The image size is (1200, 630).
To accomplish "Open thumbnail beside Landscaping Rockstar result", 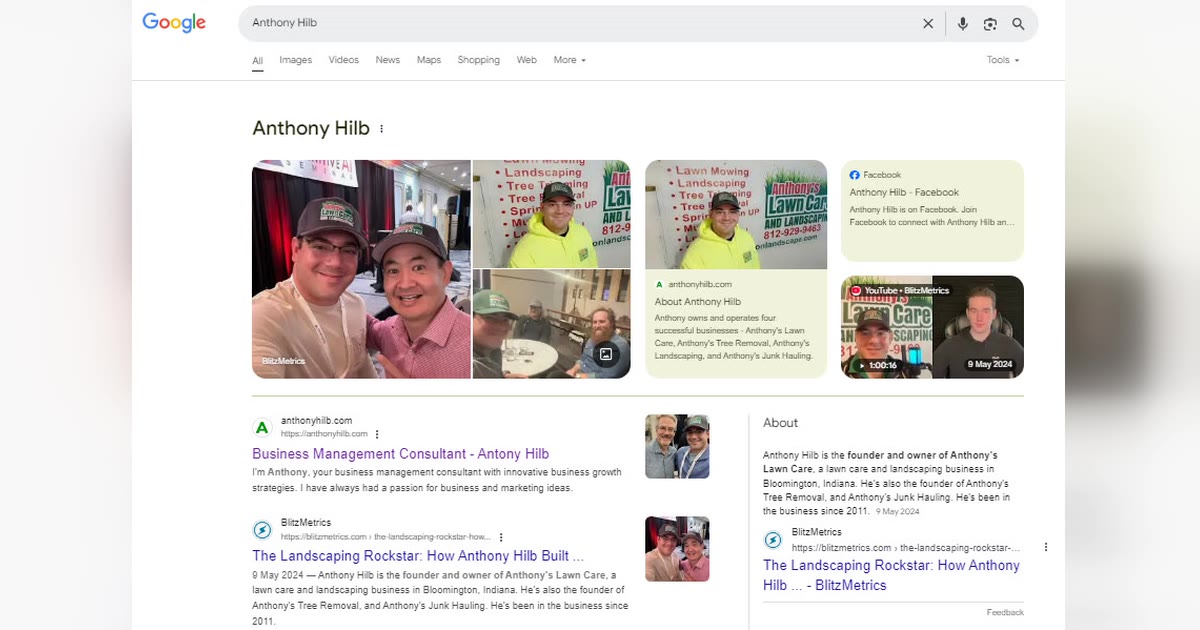I will [677, 549].
